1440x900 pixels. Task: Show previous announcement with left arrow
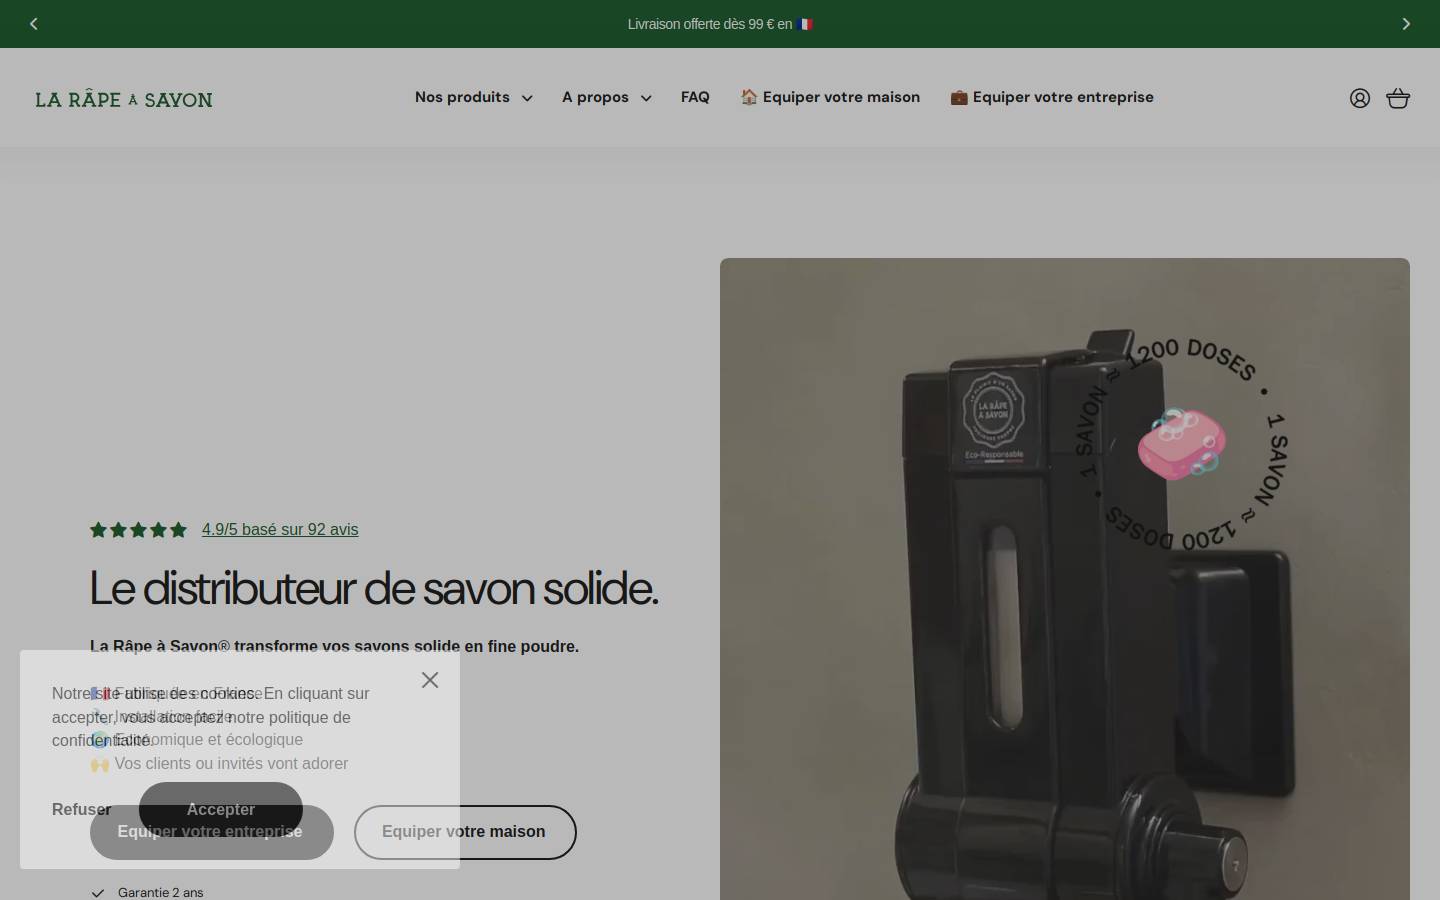coord(34,24)
